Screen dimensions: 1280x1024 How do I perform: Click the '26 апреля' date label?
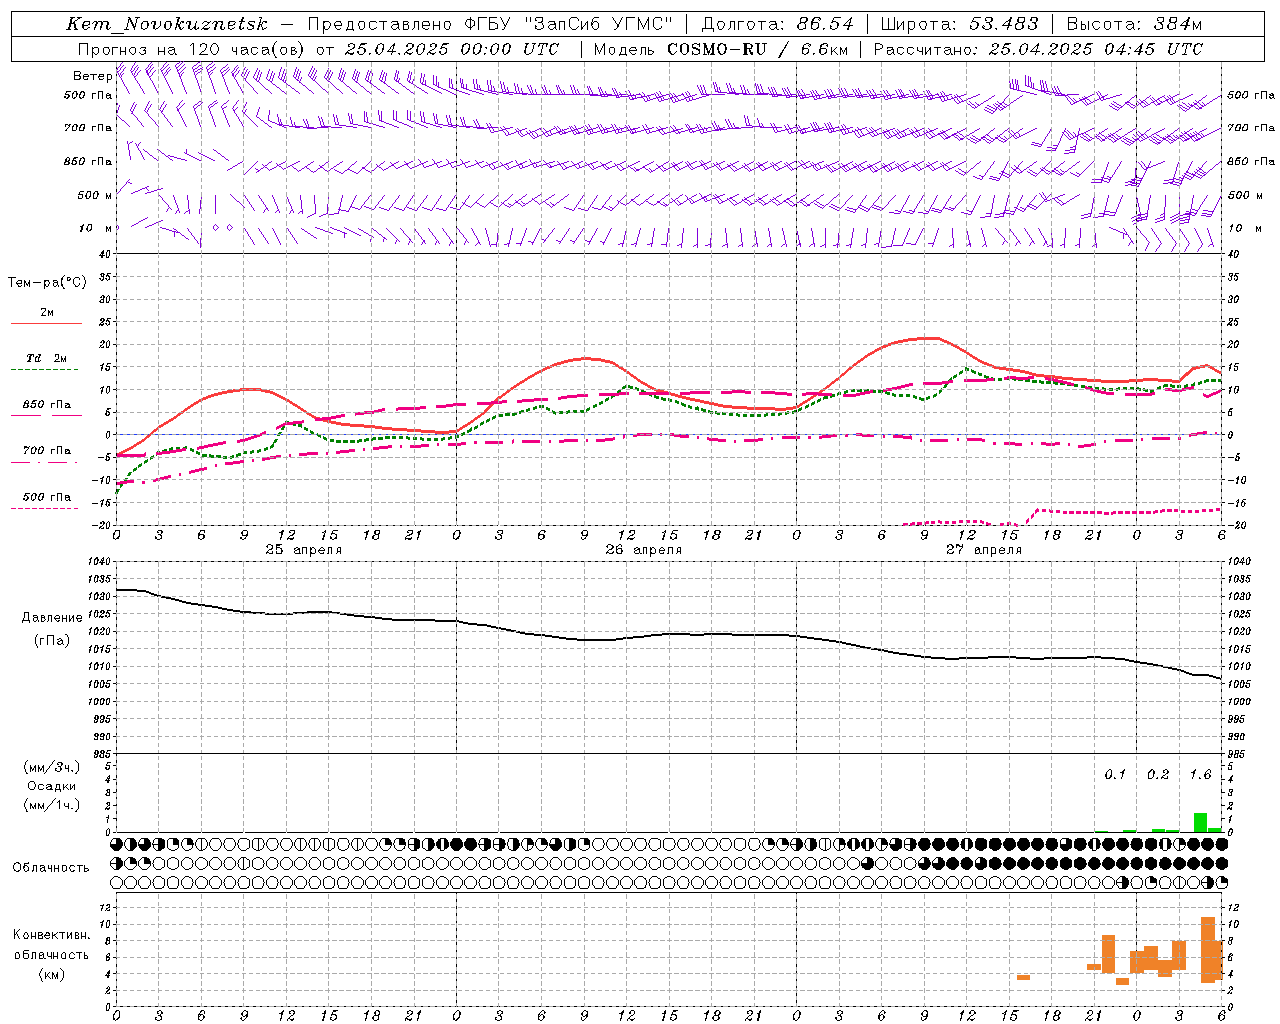tap(643, 550)
